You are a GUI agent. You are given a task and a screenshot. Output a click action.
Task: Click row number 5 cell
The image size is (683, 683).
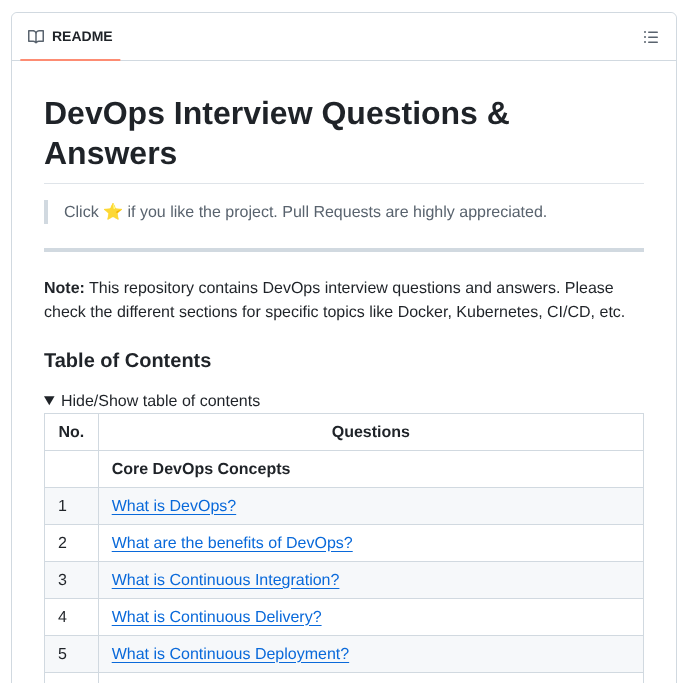pos(71,654)
